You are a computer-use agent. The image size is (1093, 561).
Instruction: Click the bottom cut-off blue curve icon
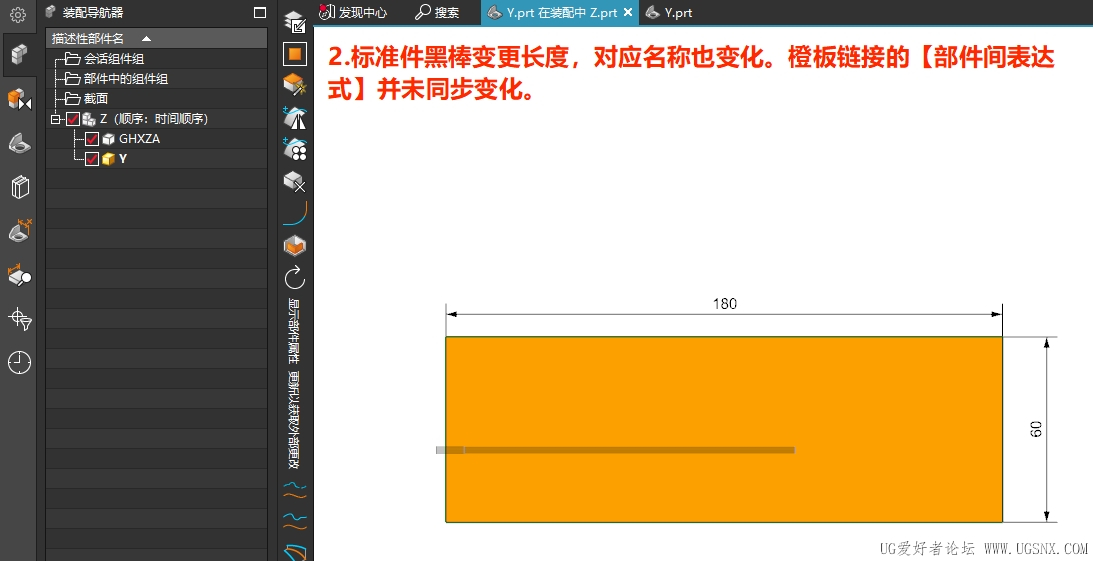point(295,552)
